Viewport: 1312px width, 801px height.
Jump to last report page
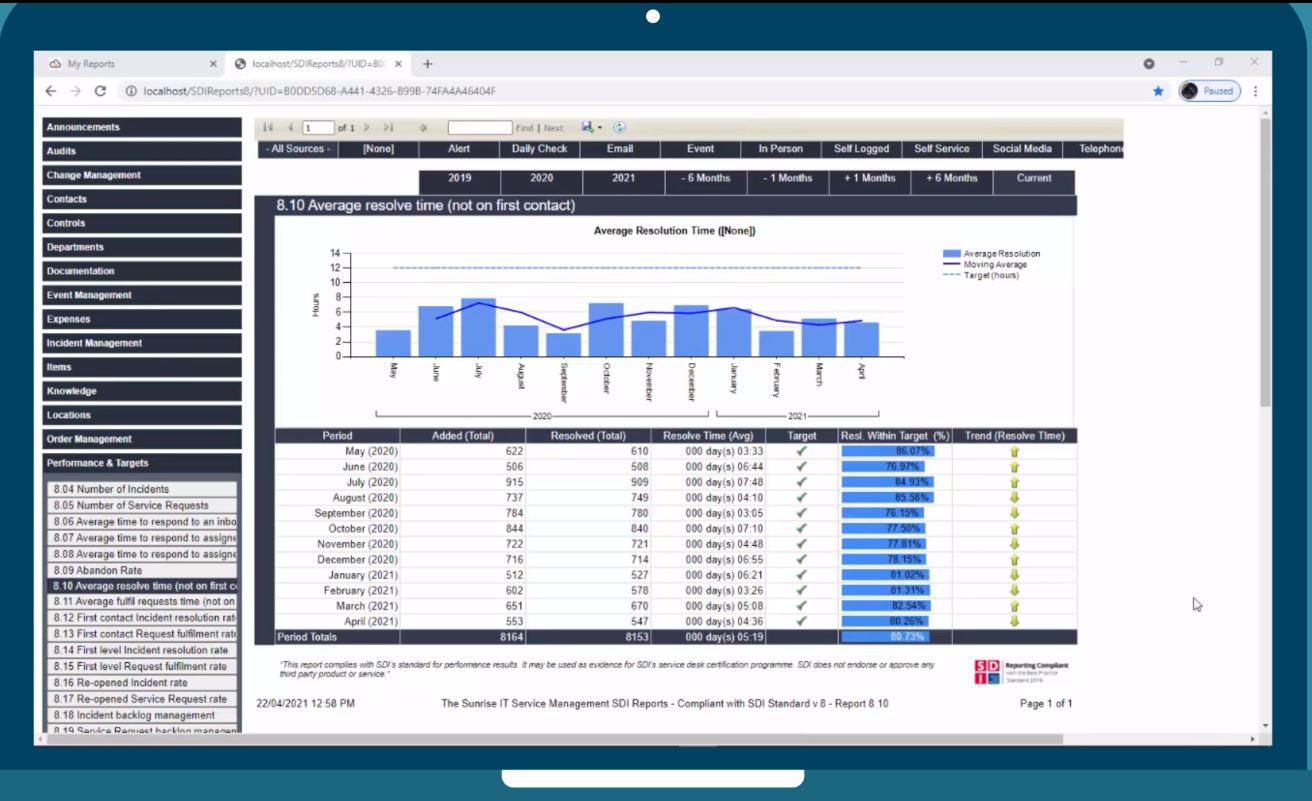point(388,128)
